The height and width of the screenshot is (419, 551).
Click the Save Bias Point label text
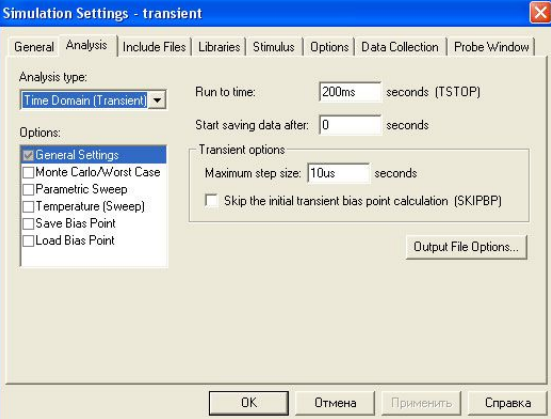(x=75, y=224)
